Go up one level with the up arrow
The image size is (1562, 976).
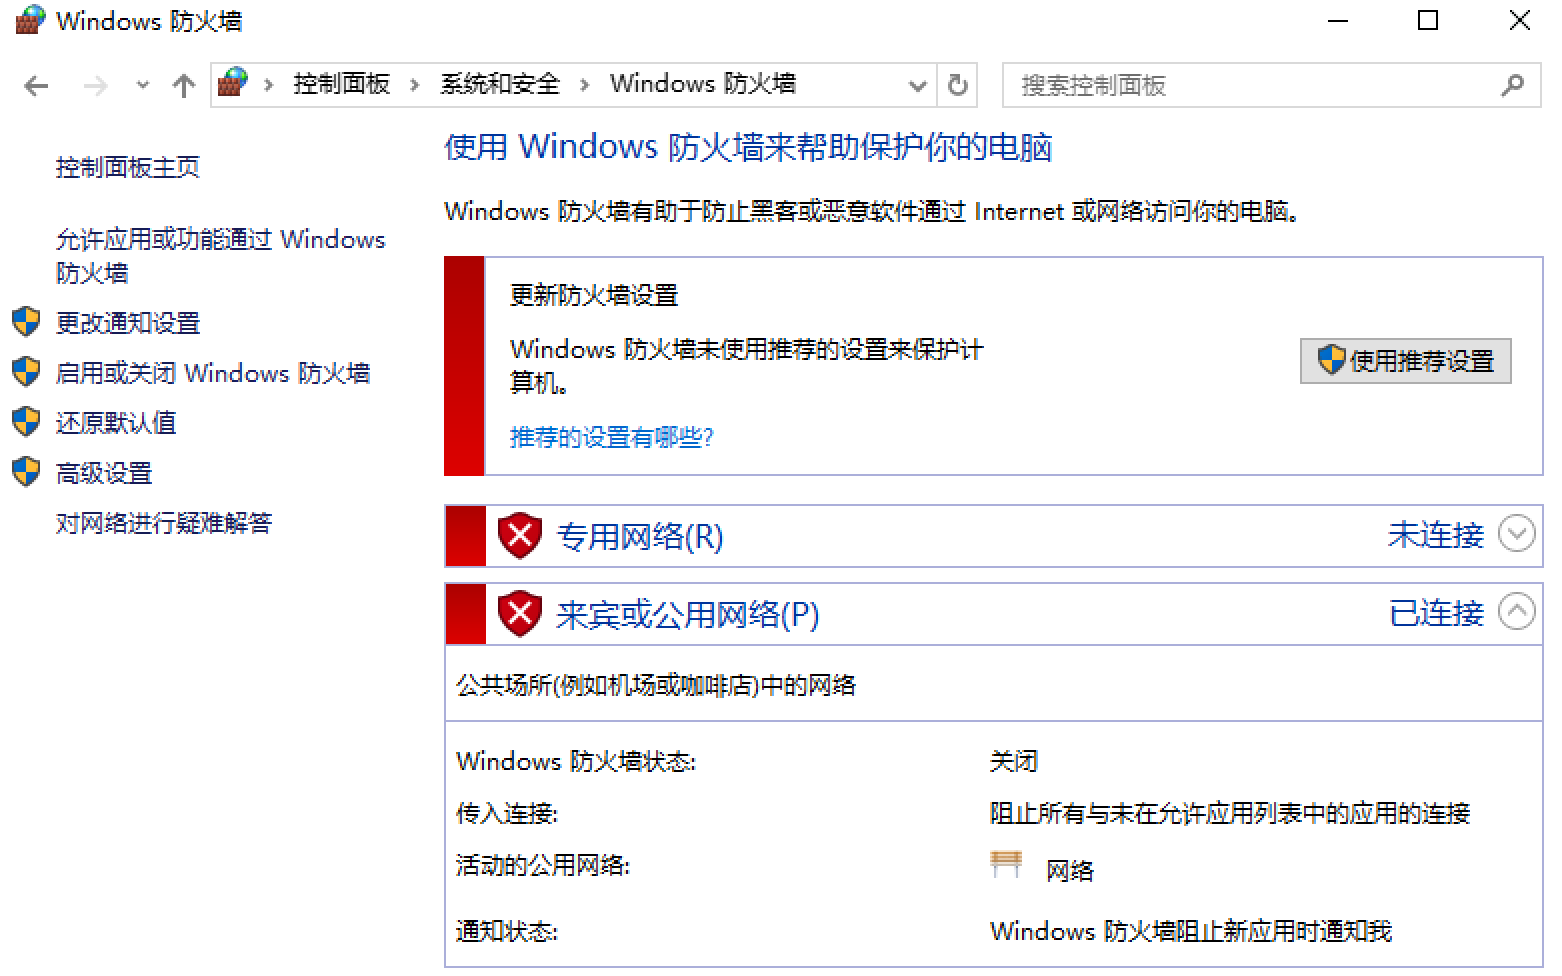(183, 86)
